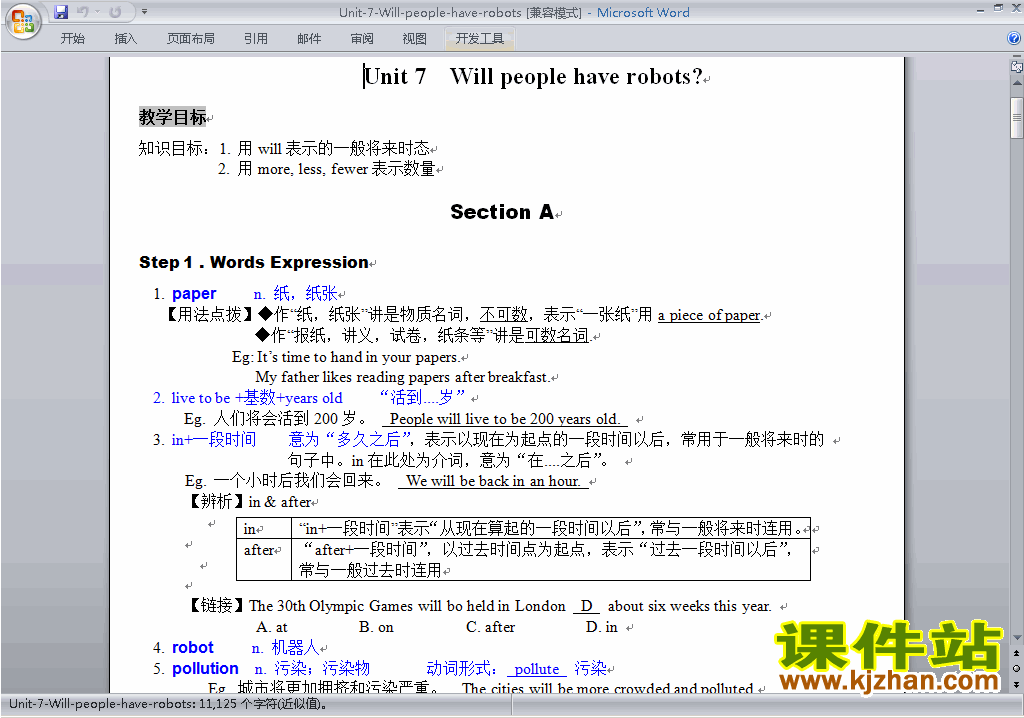
Task: Save the document with the floppy icon
Action: click(x=61, y=12)
